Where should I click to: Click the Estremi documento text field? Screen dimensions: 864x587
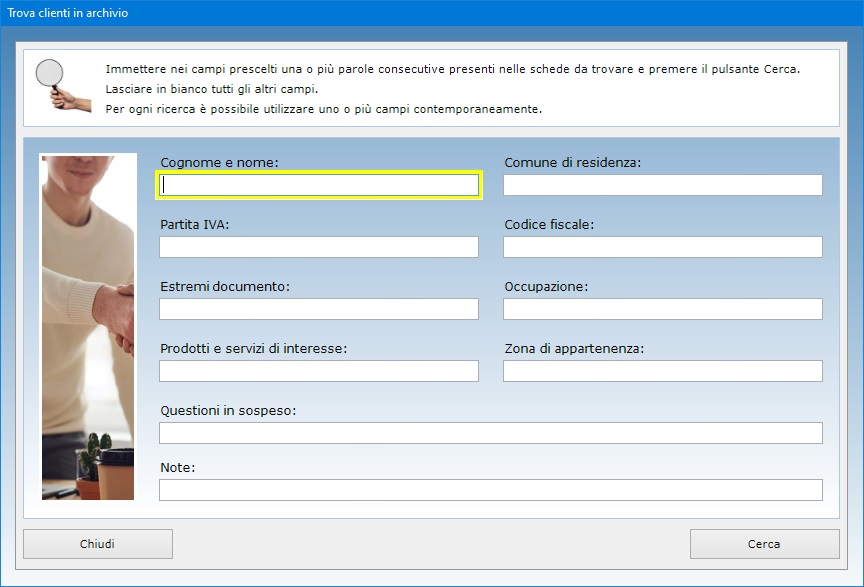click(x=319, y=309)
